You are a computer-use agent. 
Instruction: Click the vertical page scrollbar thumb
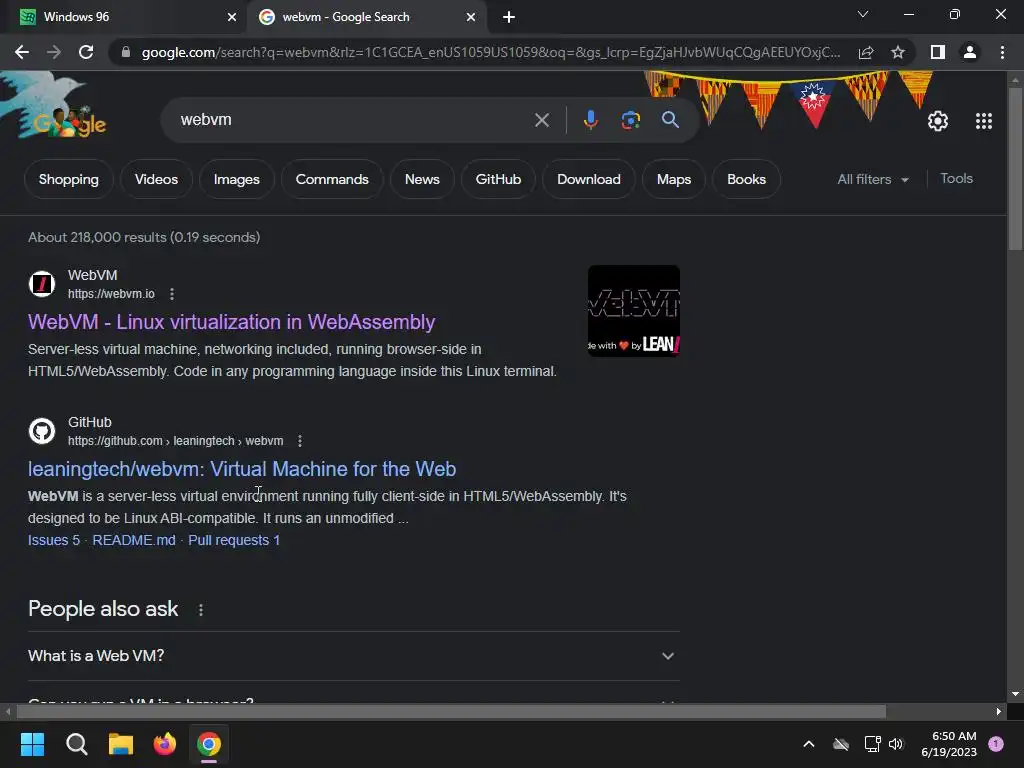pyautogui.click(x=1015, y=167)
